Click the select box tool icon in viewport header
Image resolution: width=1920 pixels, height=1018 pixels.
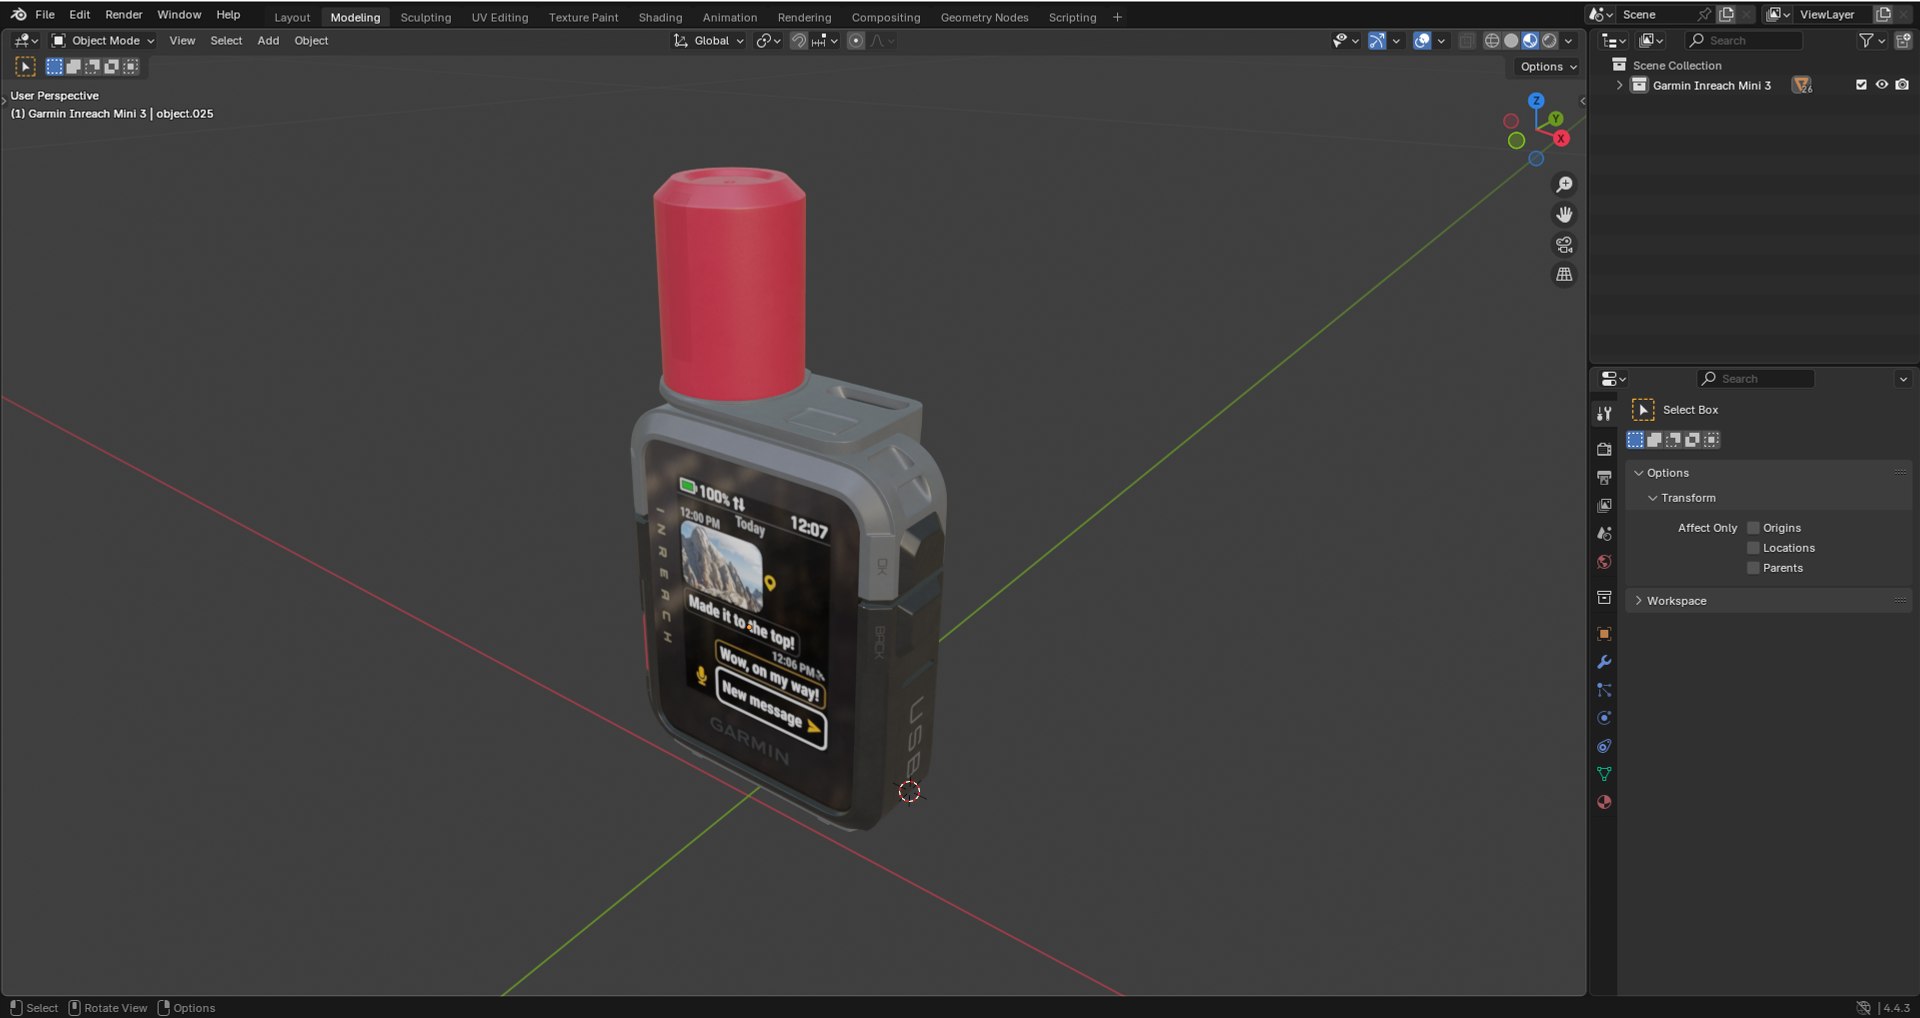pos(25,67)
